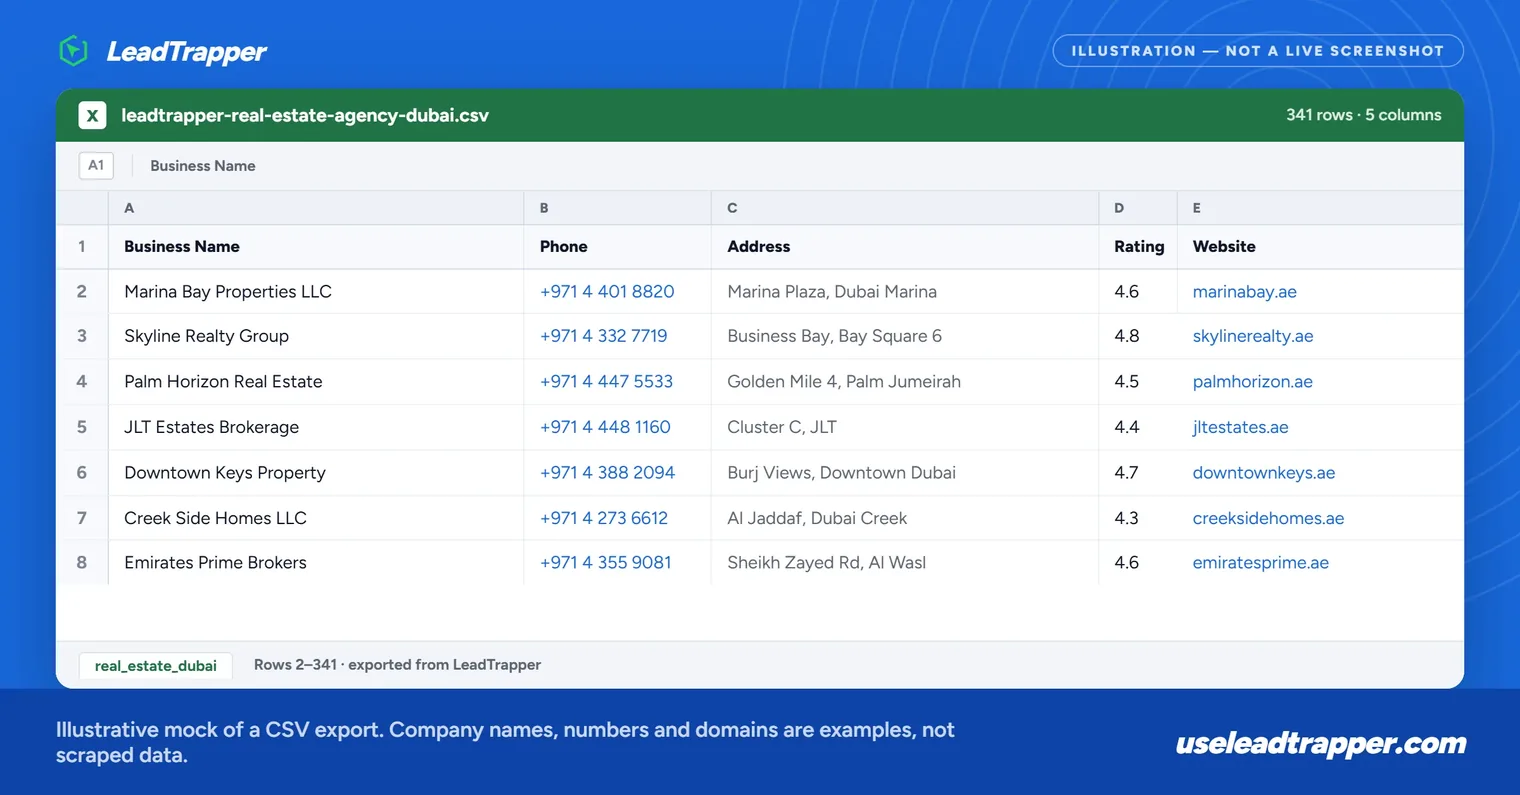This screenshot has width=1520, height=795.
Task: Select column B header
Action: 617,208
